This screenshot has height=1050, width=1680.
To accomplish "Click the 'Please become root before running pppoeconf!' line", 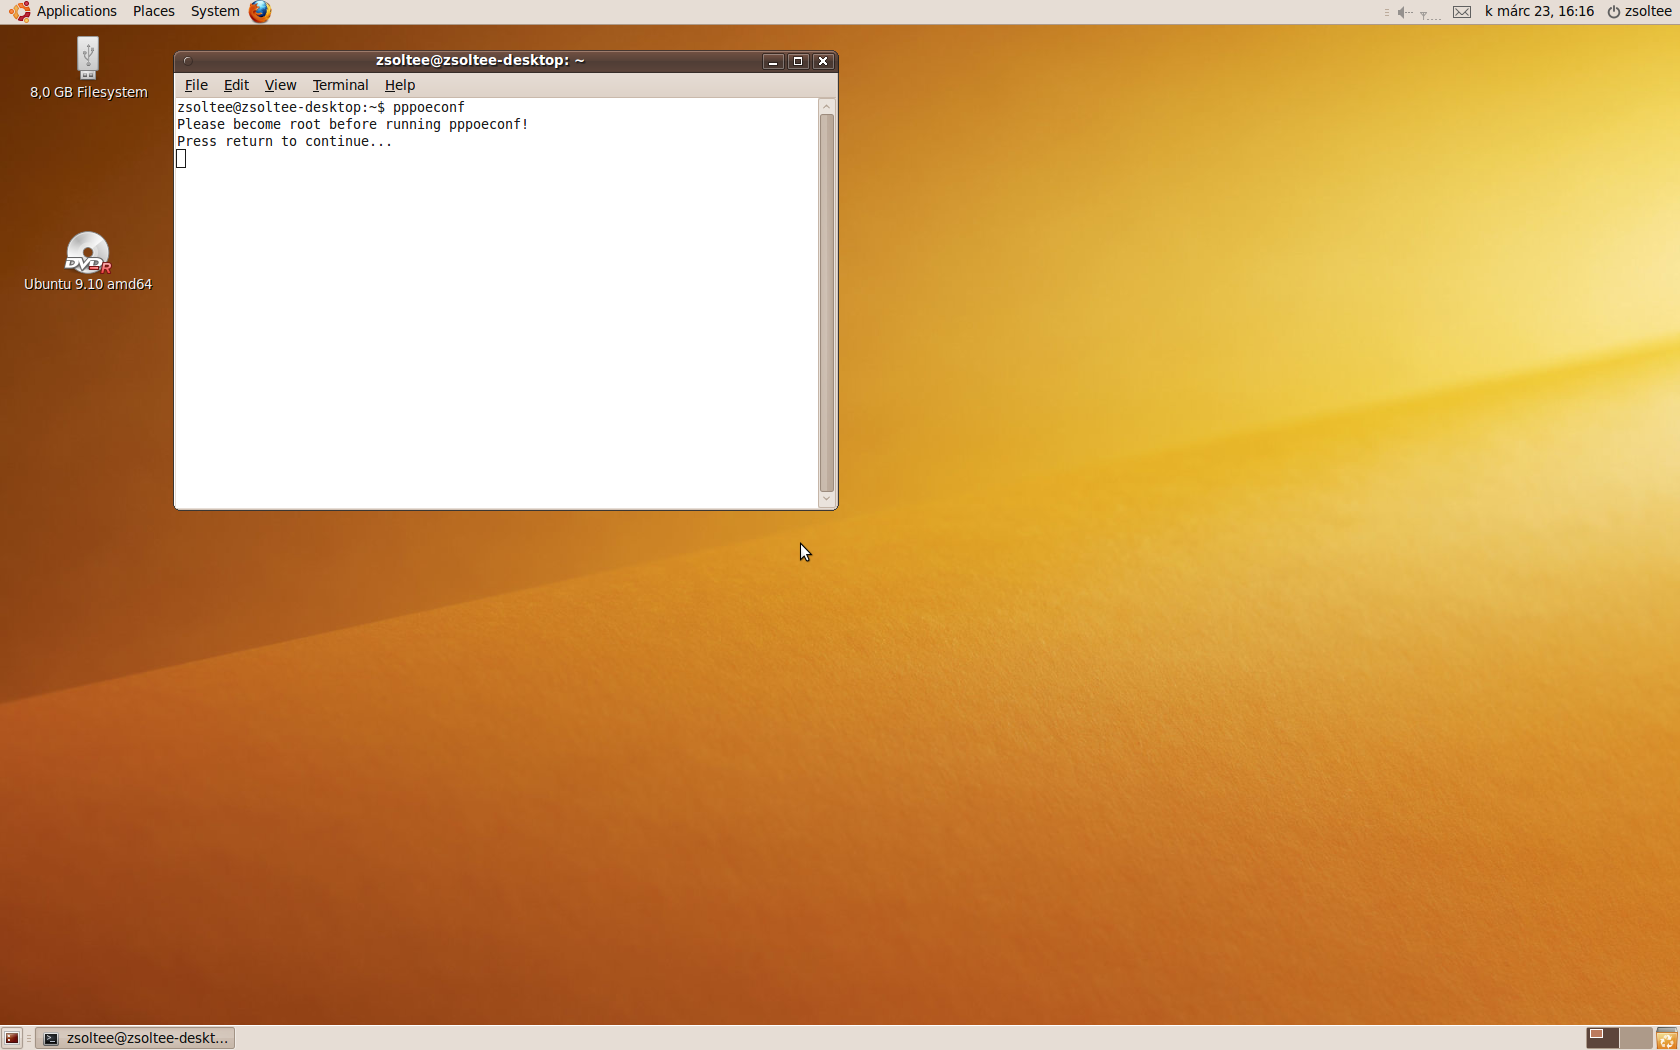I will (x=353, y=124).
